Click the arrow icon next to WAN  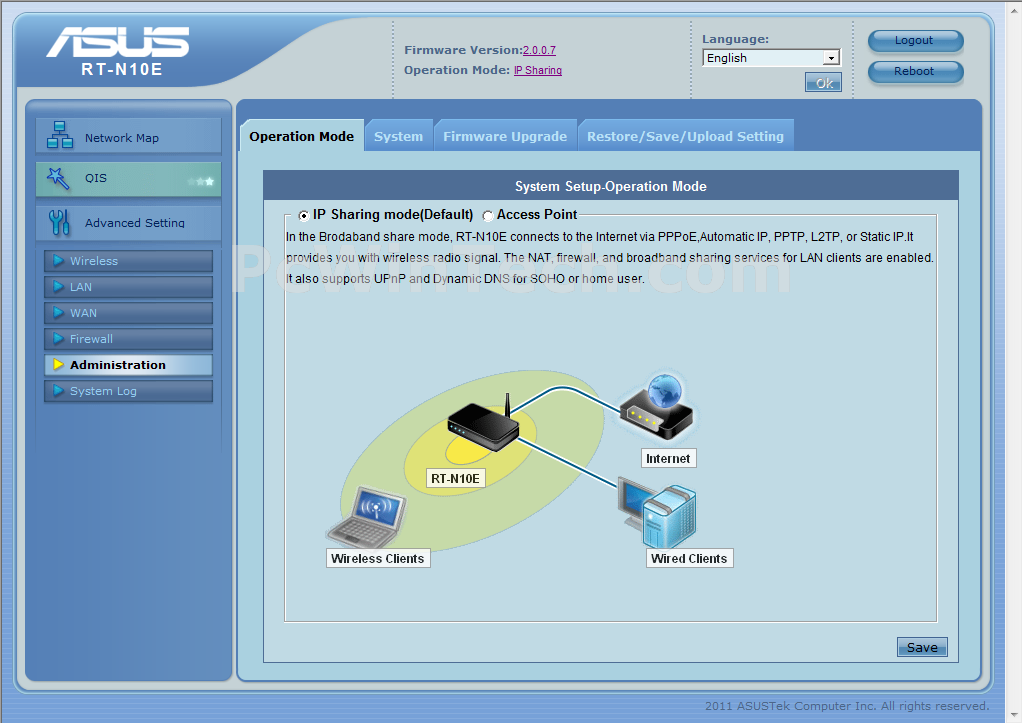(x=59, y=313)
